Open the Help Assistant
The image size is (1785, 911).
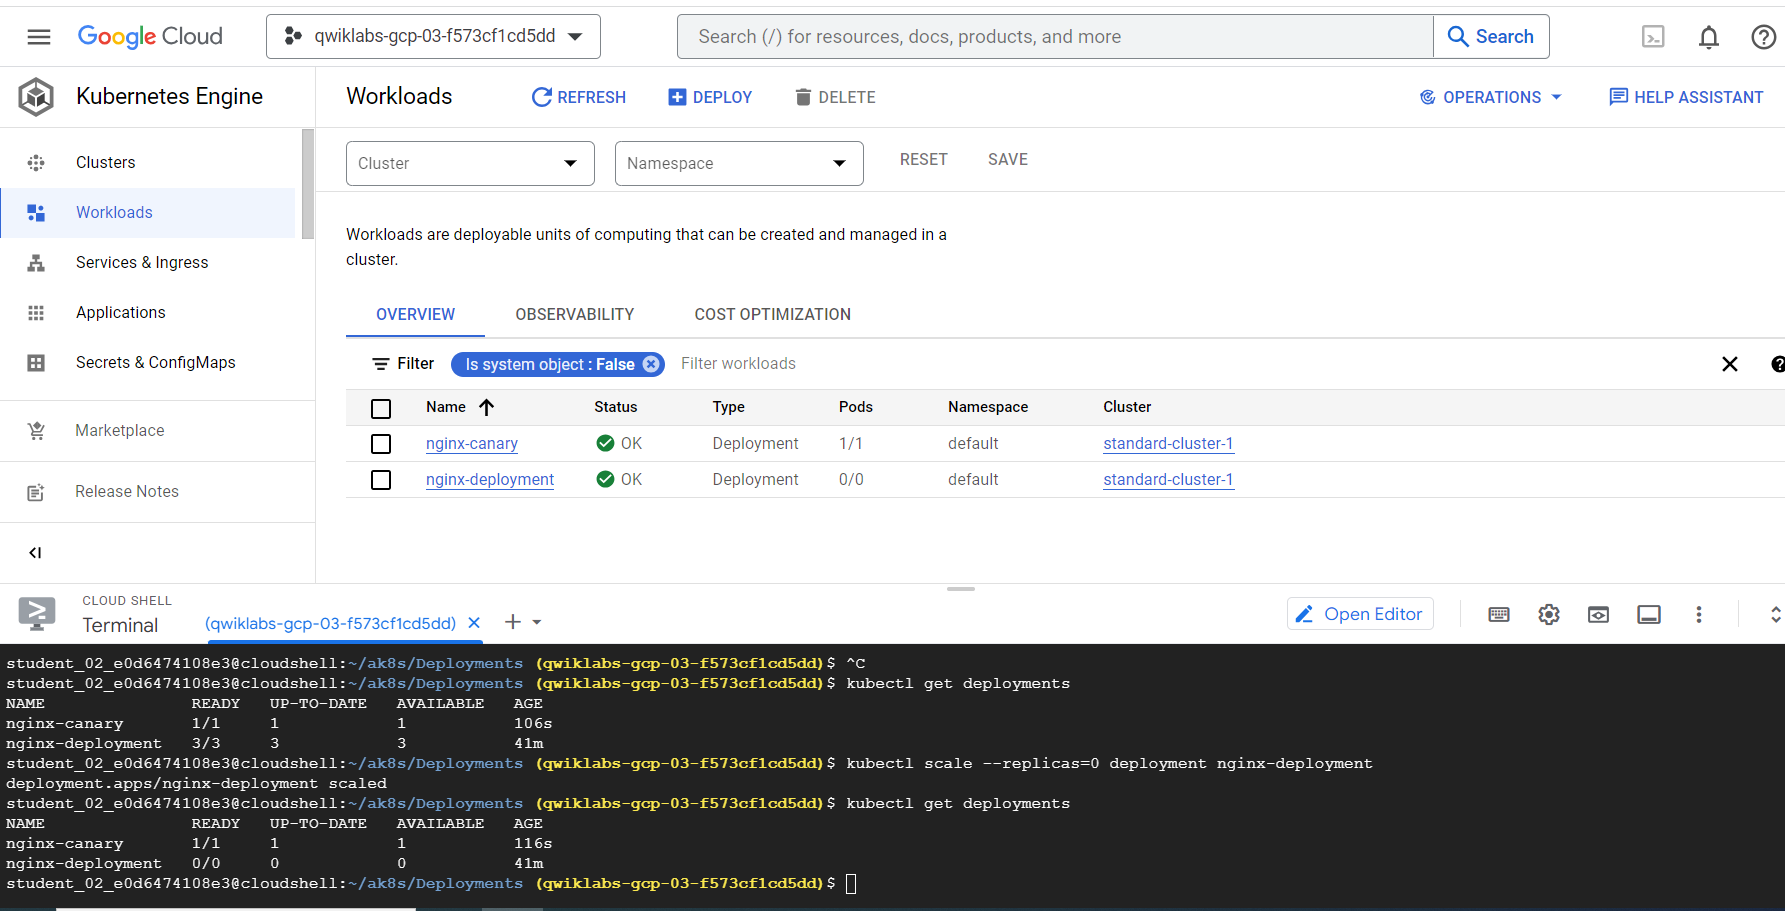point(1686,97)
